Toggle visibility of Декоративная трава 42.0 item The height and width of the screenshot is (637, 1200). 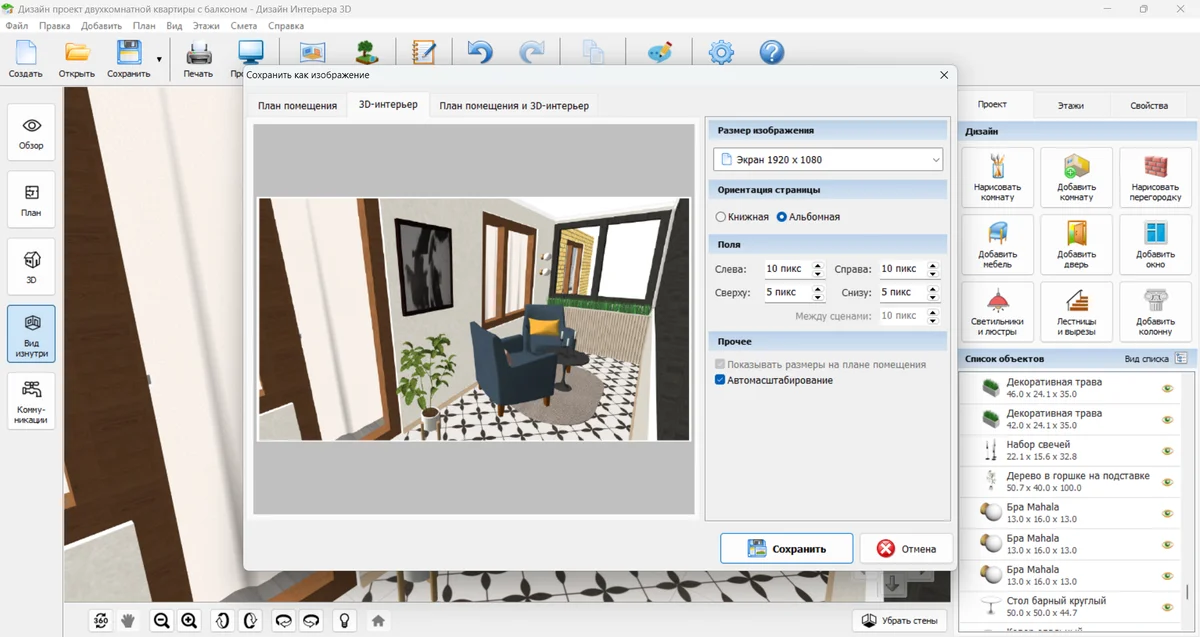1167,419
